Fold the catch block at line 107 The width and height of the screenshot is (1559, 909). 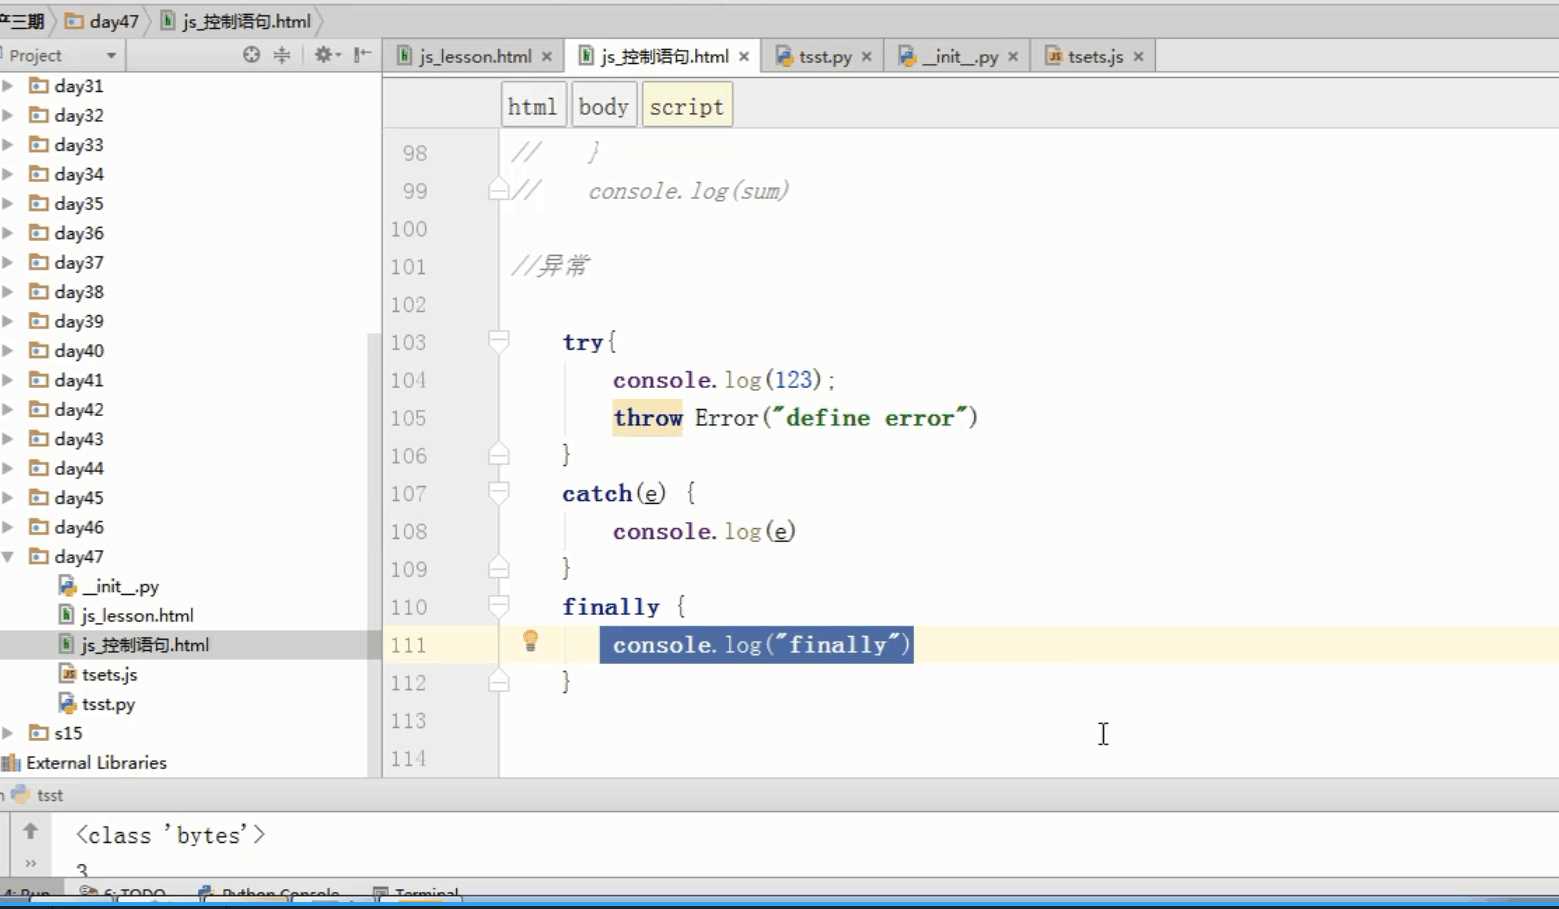click(x=498, y=492)
